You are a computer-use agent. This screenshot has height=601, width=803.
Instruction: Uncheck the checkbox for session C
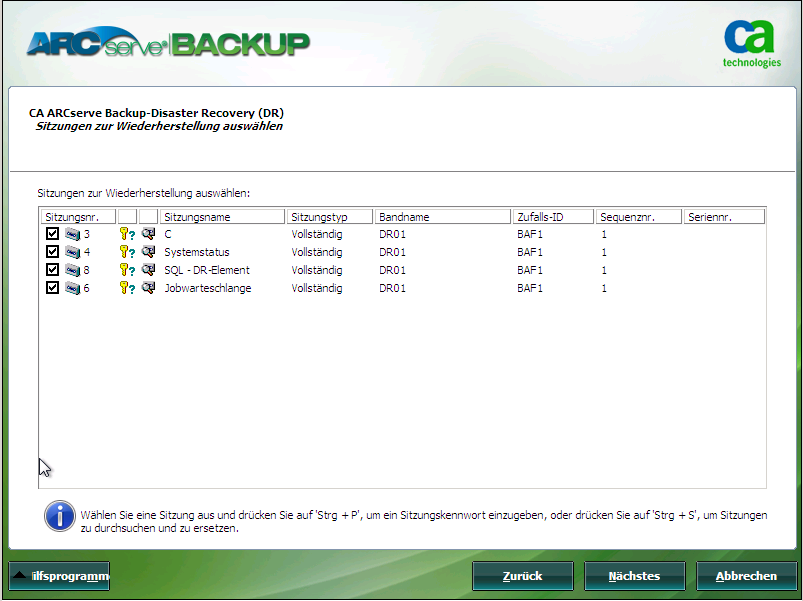[53, 234]
